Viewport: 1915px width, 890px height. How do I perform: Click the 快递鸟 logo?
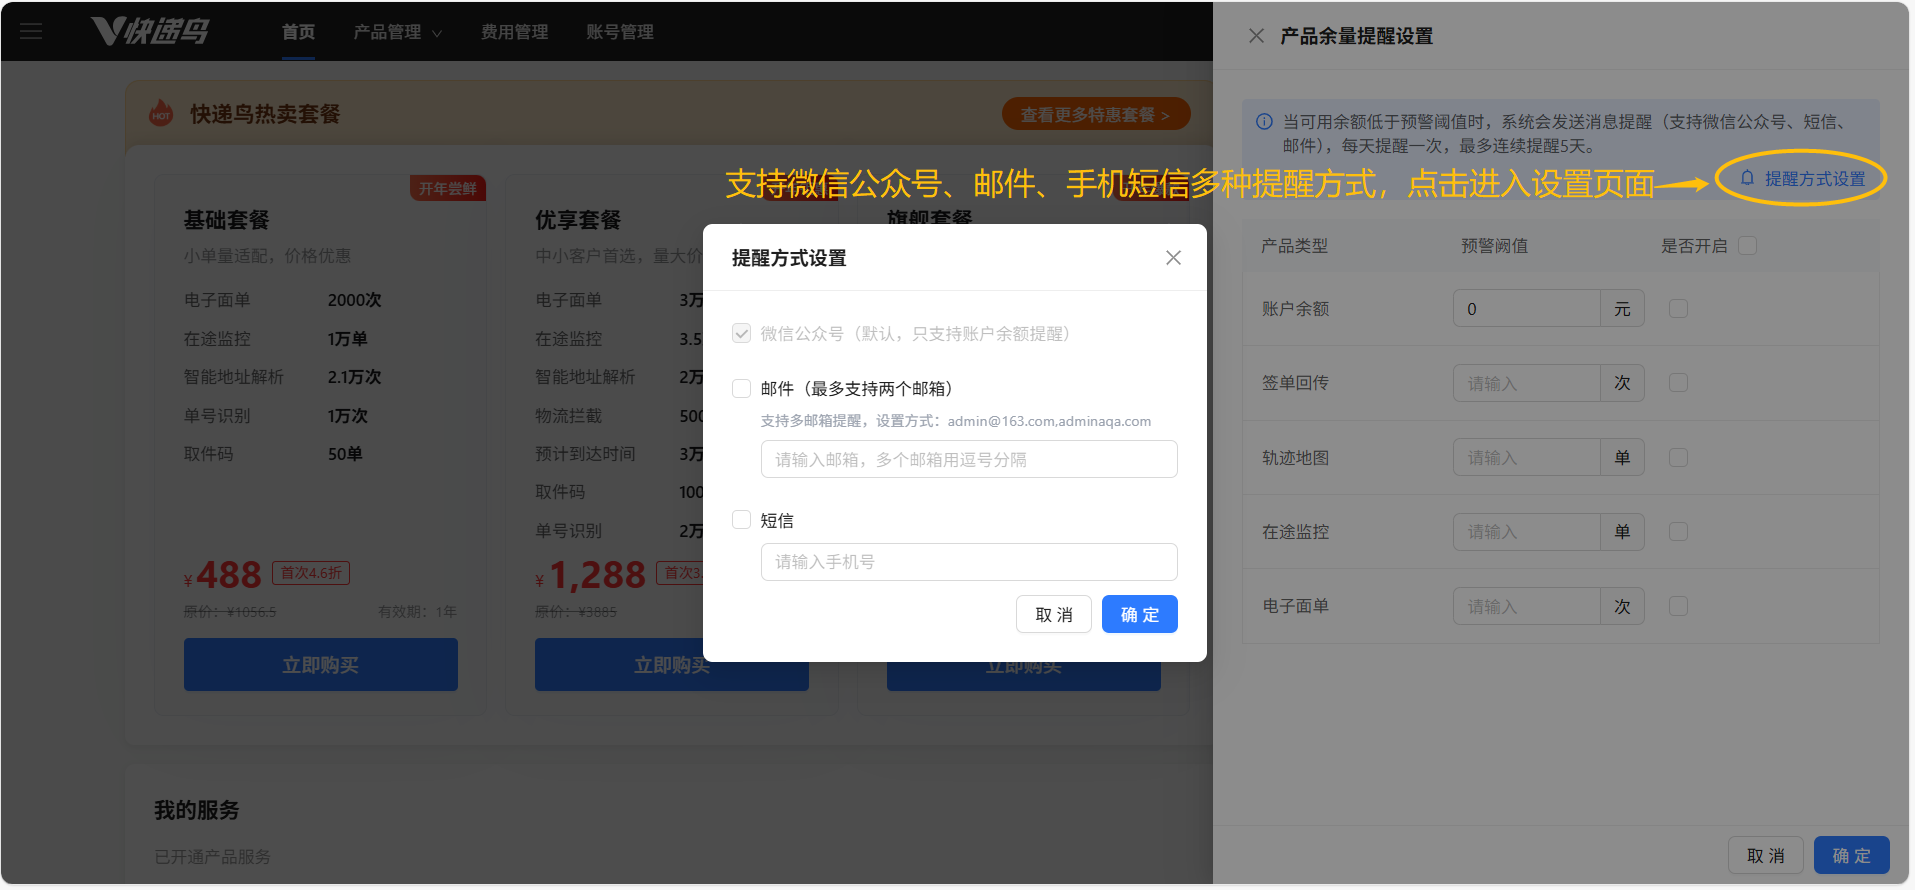click(150, 31)
